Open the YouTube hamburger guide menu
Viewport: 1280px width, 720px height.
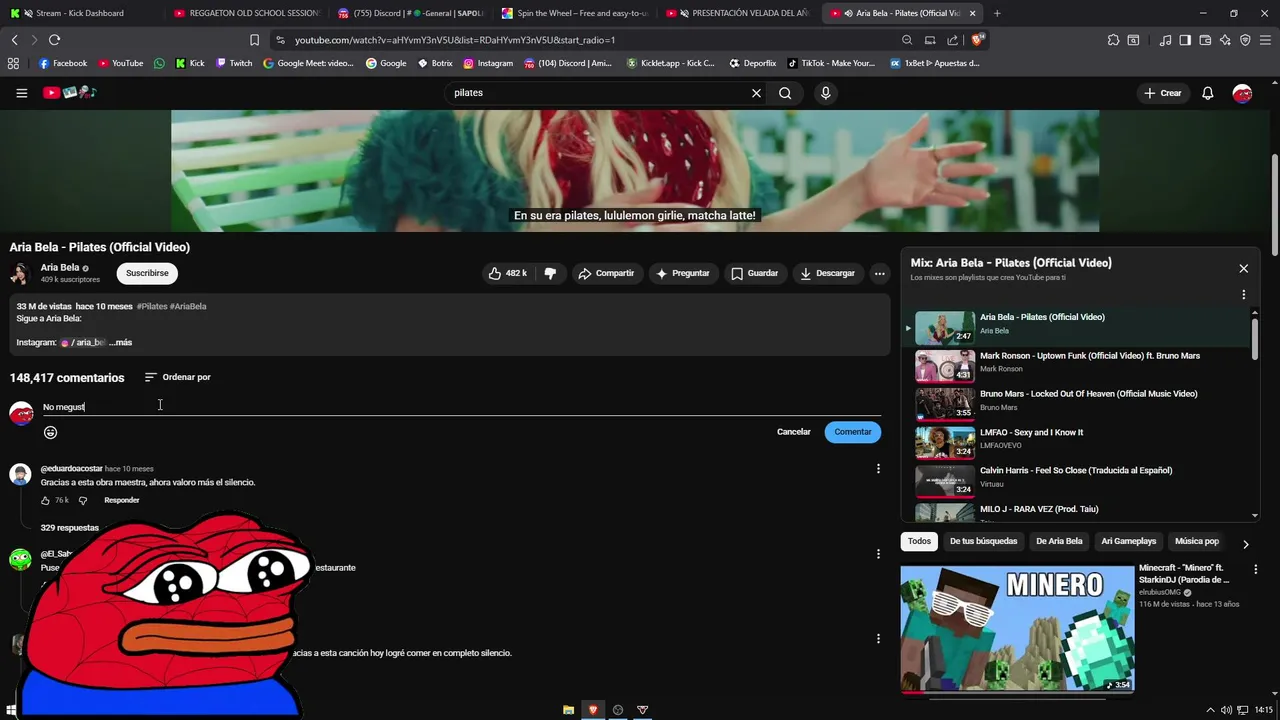21,93
